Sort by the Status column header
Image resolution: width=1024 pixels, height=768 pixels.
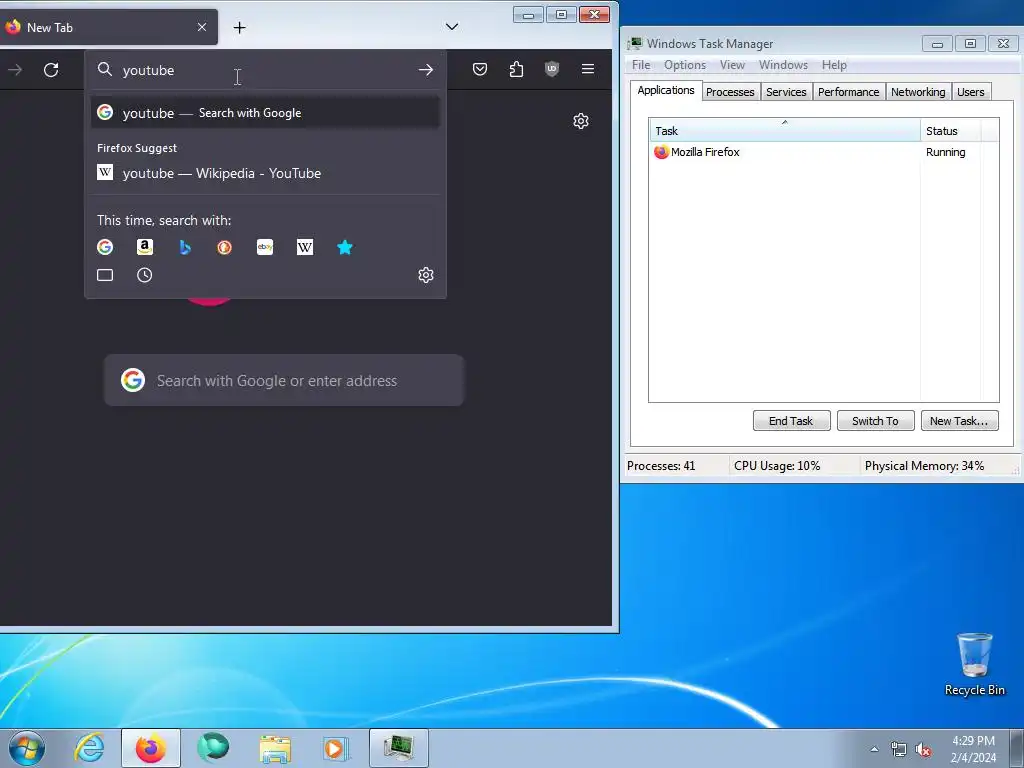coord(950,131)
